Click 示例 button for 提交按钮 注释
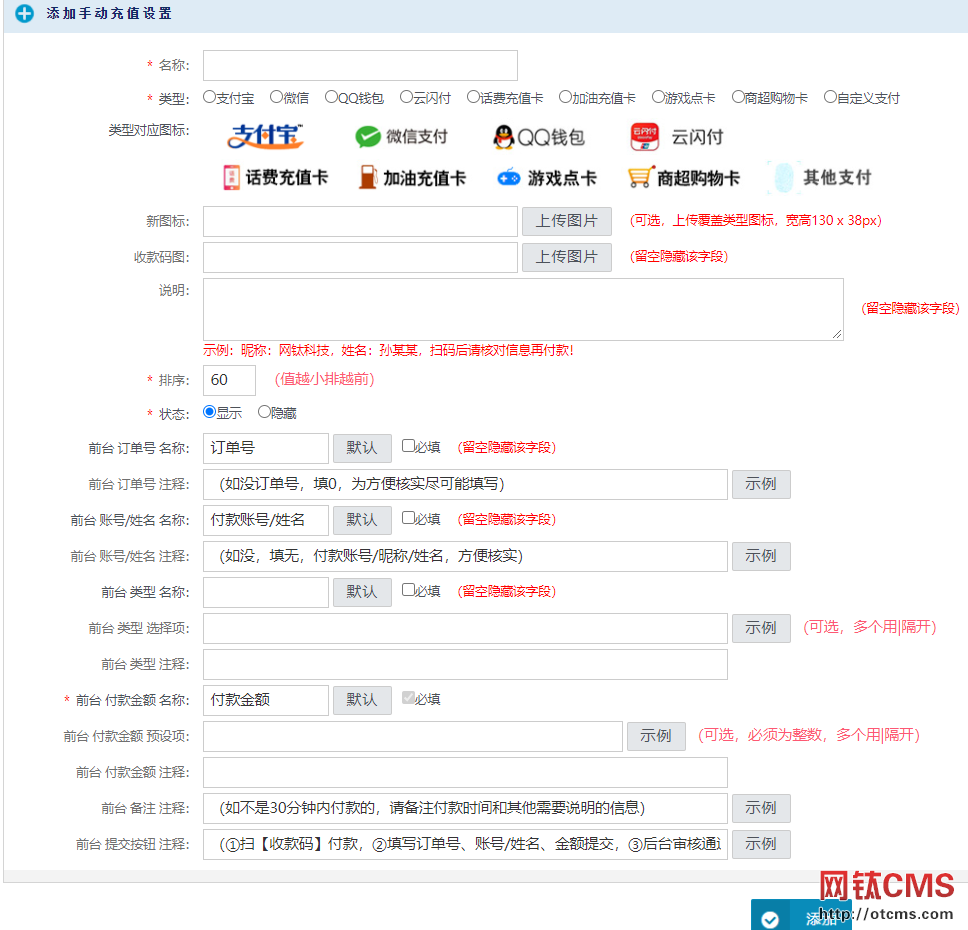 (x=761, y=844)
